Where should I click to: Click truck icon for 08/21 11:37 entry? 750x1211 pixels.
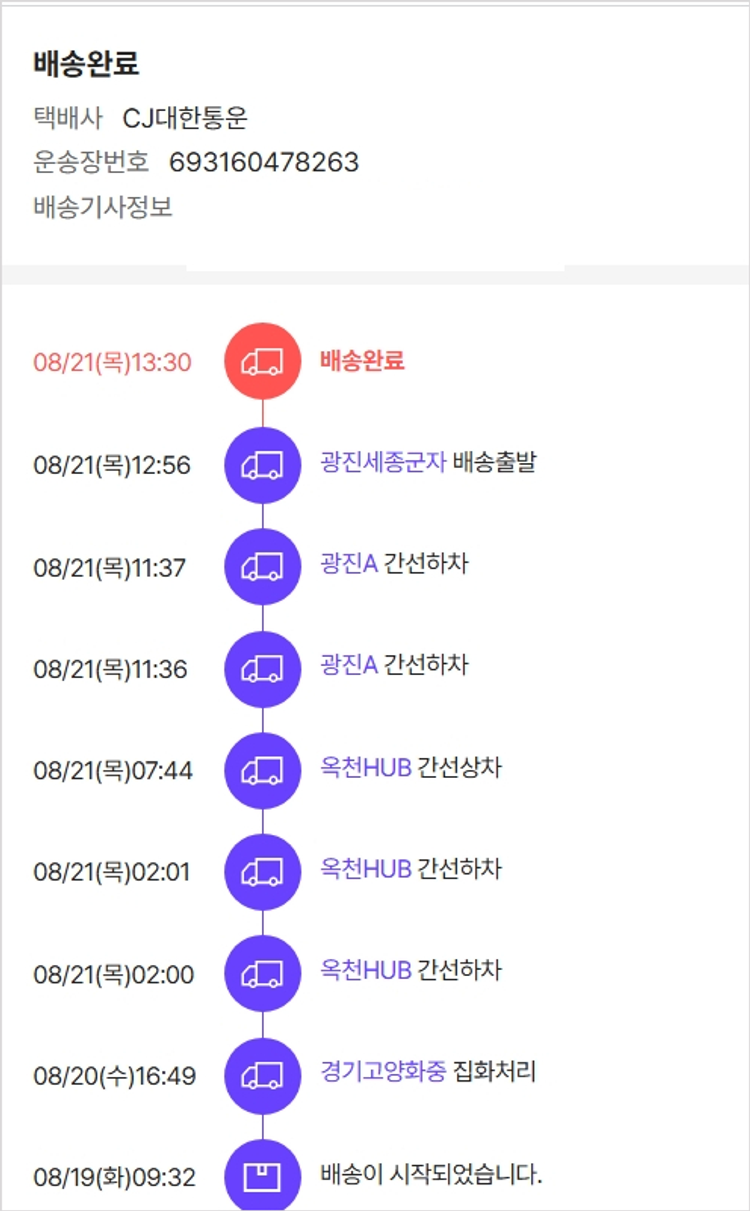[262, 567]
